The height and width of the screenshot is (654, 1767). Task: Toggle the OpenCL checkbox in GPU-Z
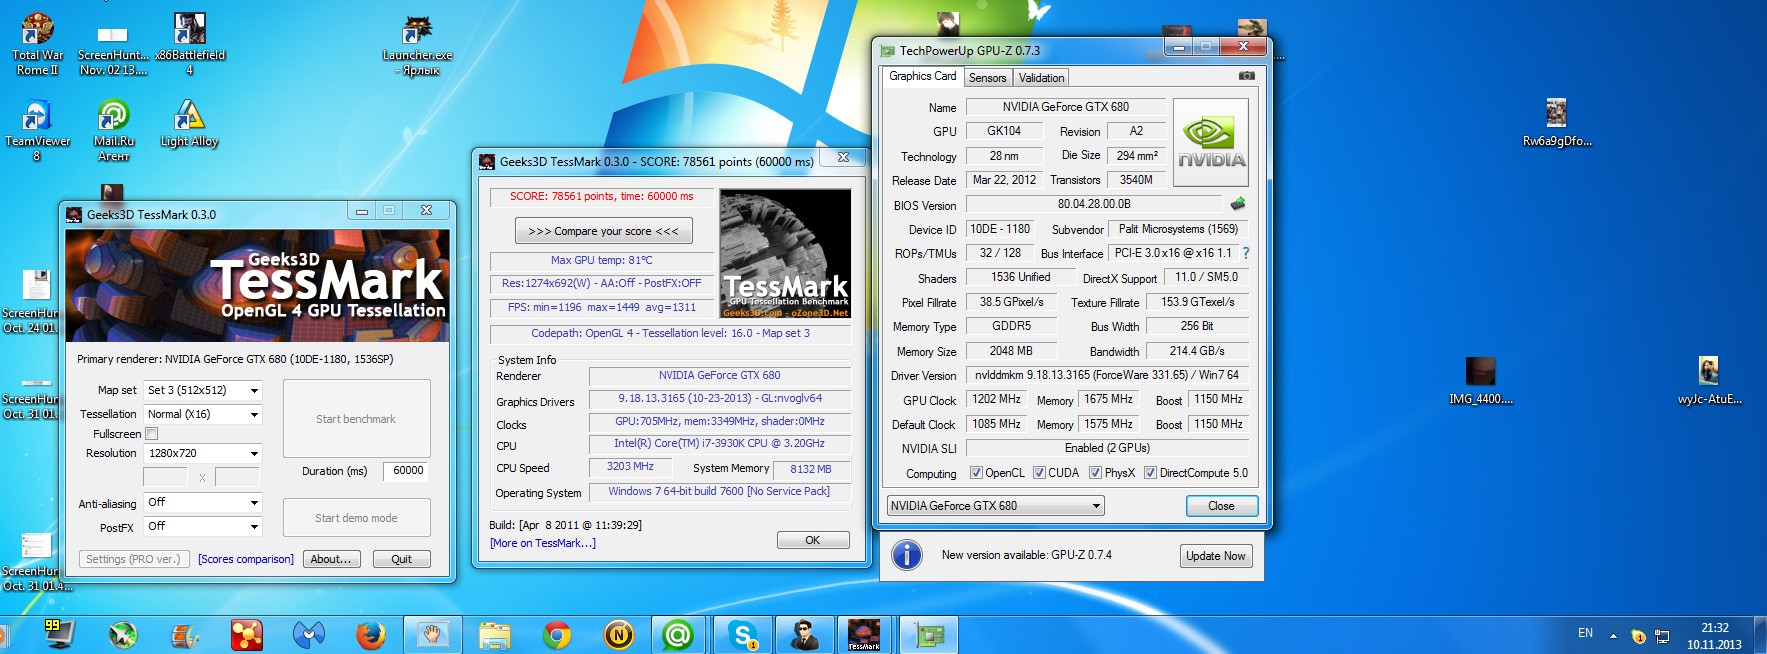pos(976,473)
